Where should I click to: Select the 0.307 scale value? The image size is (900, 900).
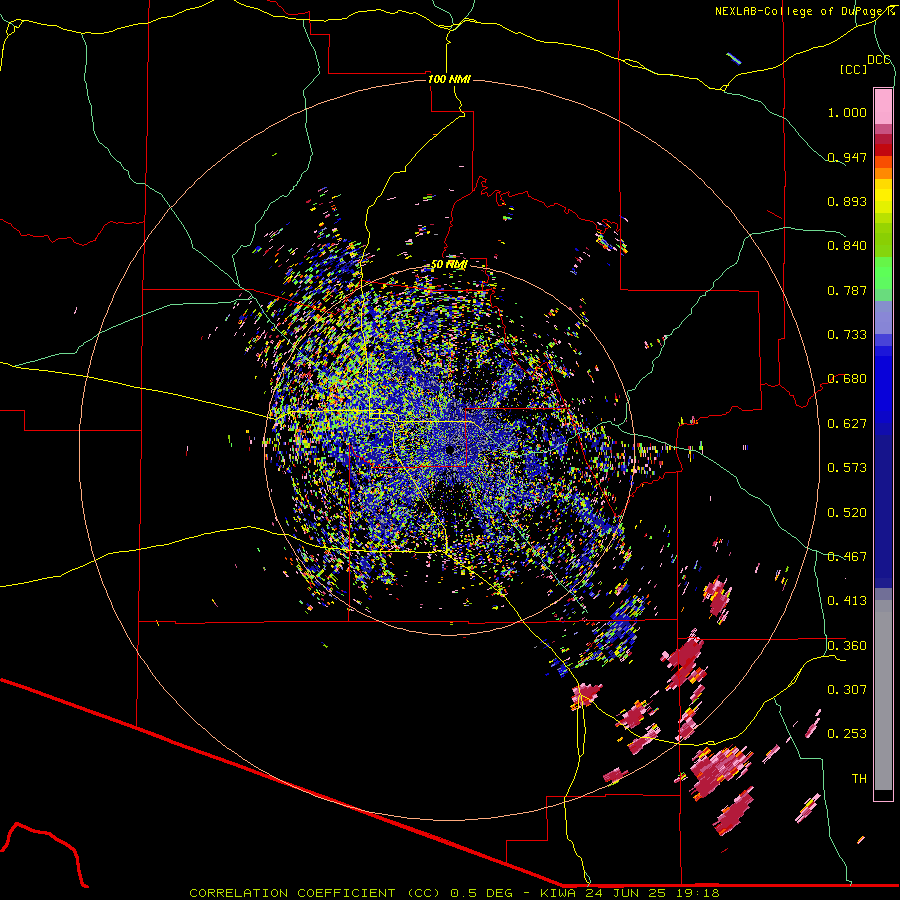[847, 689]
